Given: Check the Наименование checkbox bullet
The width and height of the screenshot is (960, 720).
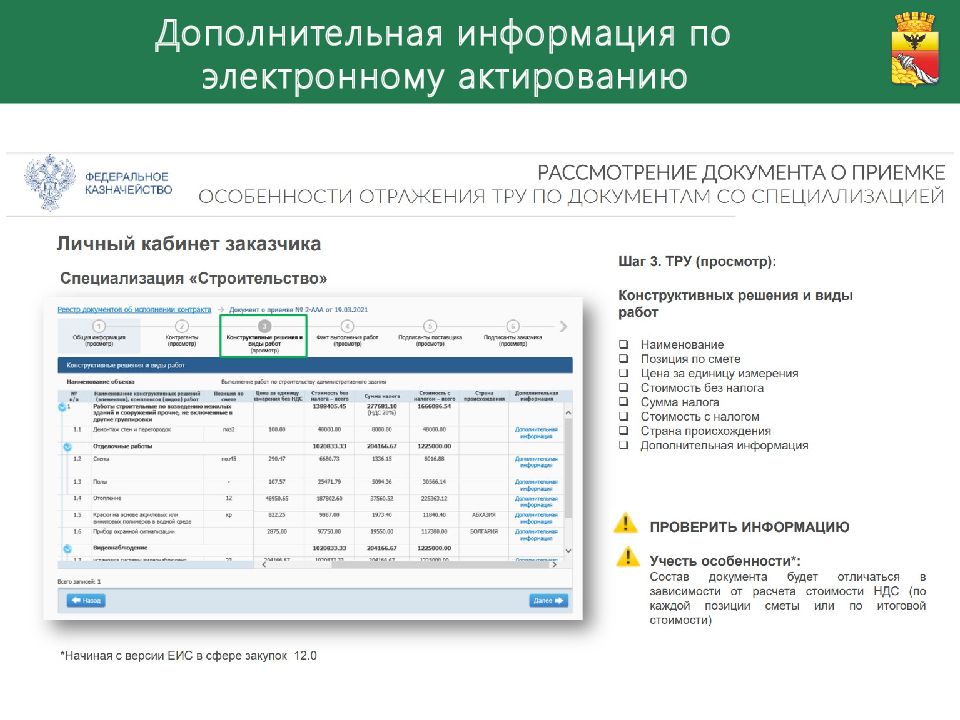Looking at the screenshot, I should (623, 345).
